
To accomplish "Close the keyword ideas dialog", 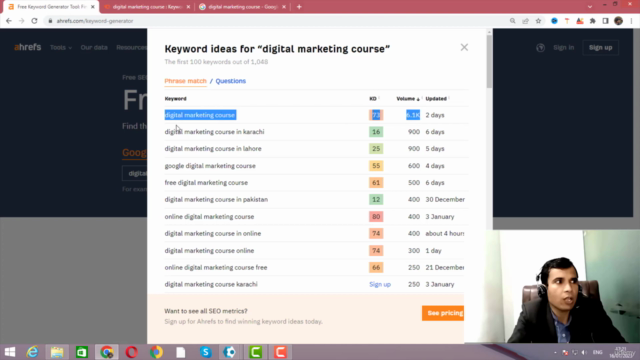I will [464, 47].
